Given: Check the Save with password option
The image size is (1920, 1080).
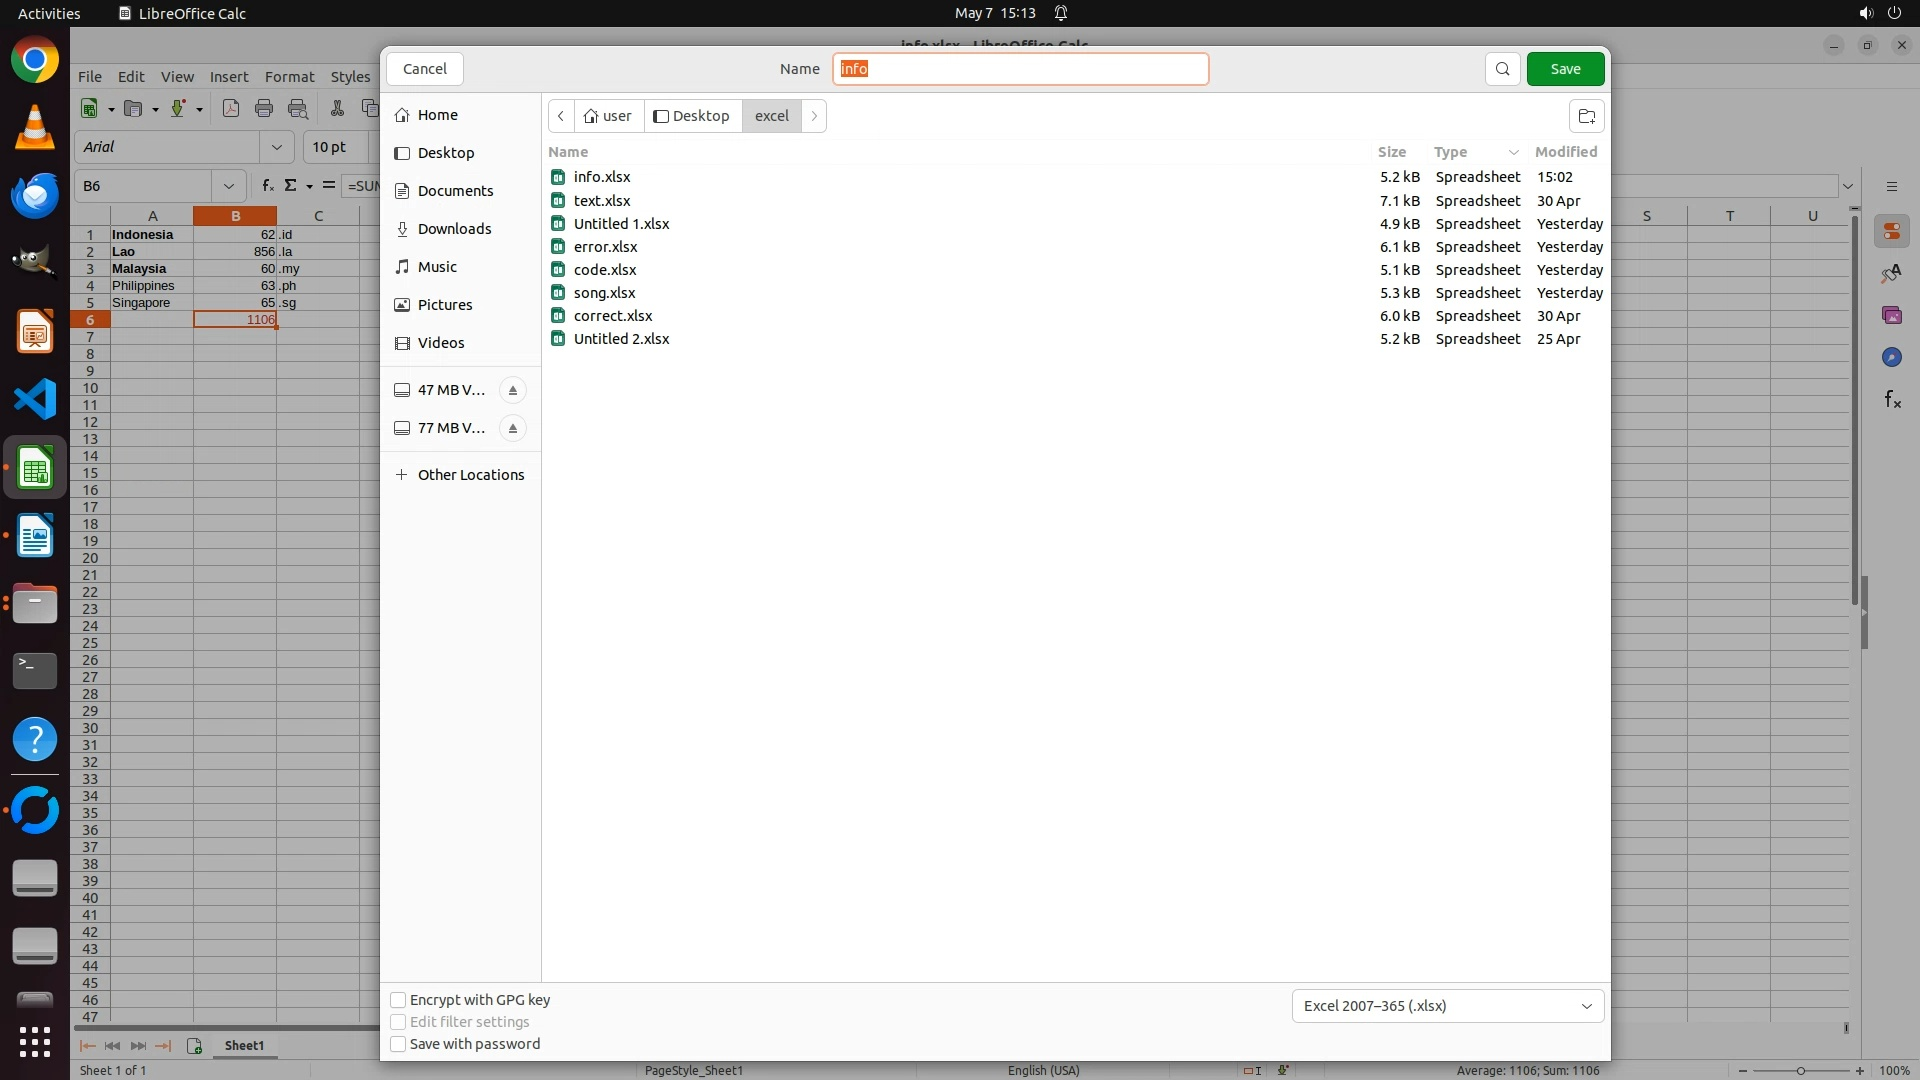Looking at the screenshot, I should pos(398,1044).
